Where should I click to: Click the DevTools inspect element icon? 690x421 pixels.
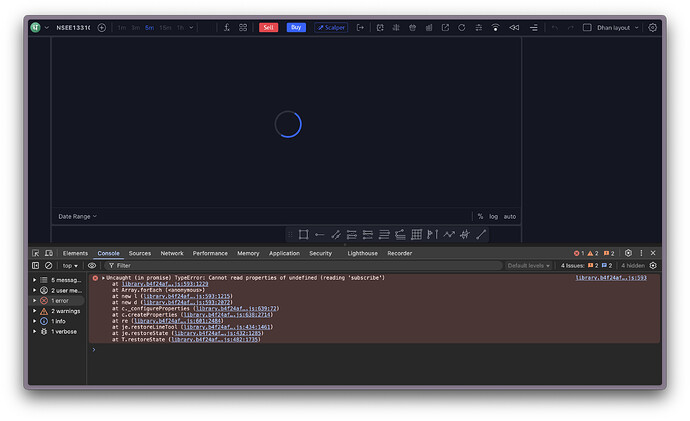click(36, 253)
